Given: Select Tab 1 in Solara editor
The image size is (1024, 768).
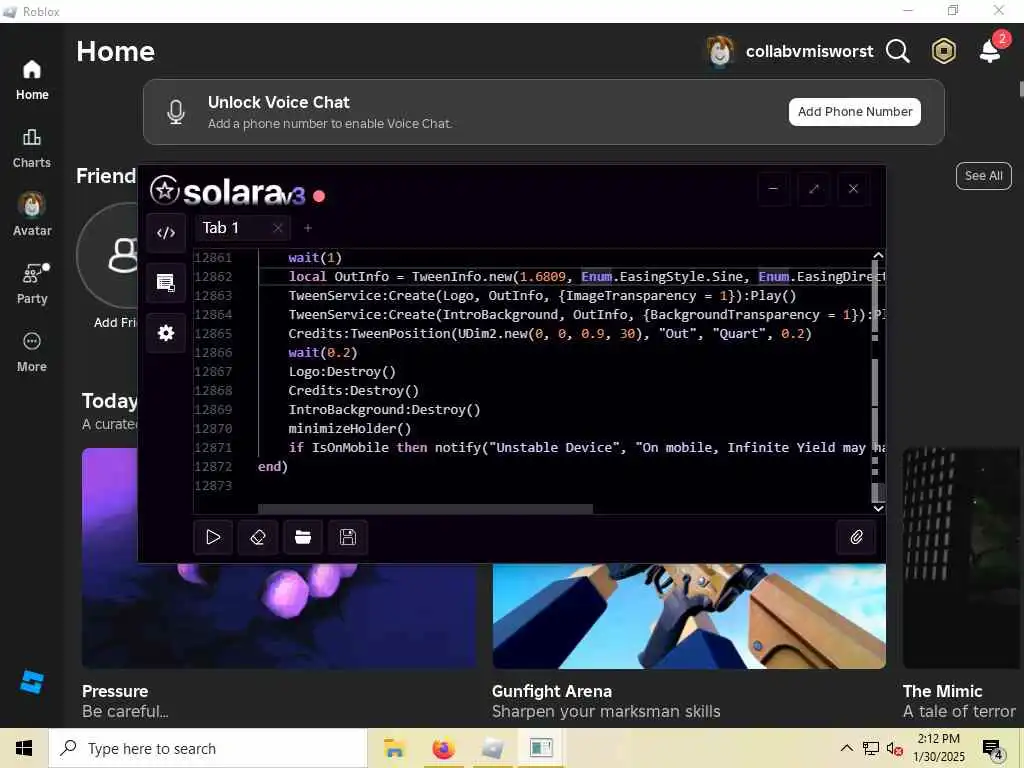Looking at the screenshot, I should [221, 228].
